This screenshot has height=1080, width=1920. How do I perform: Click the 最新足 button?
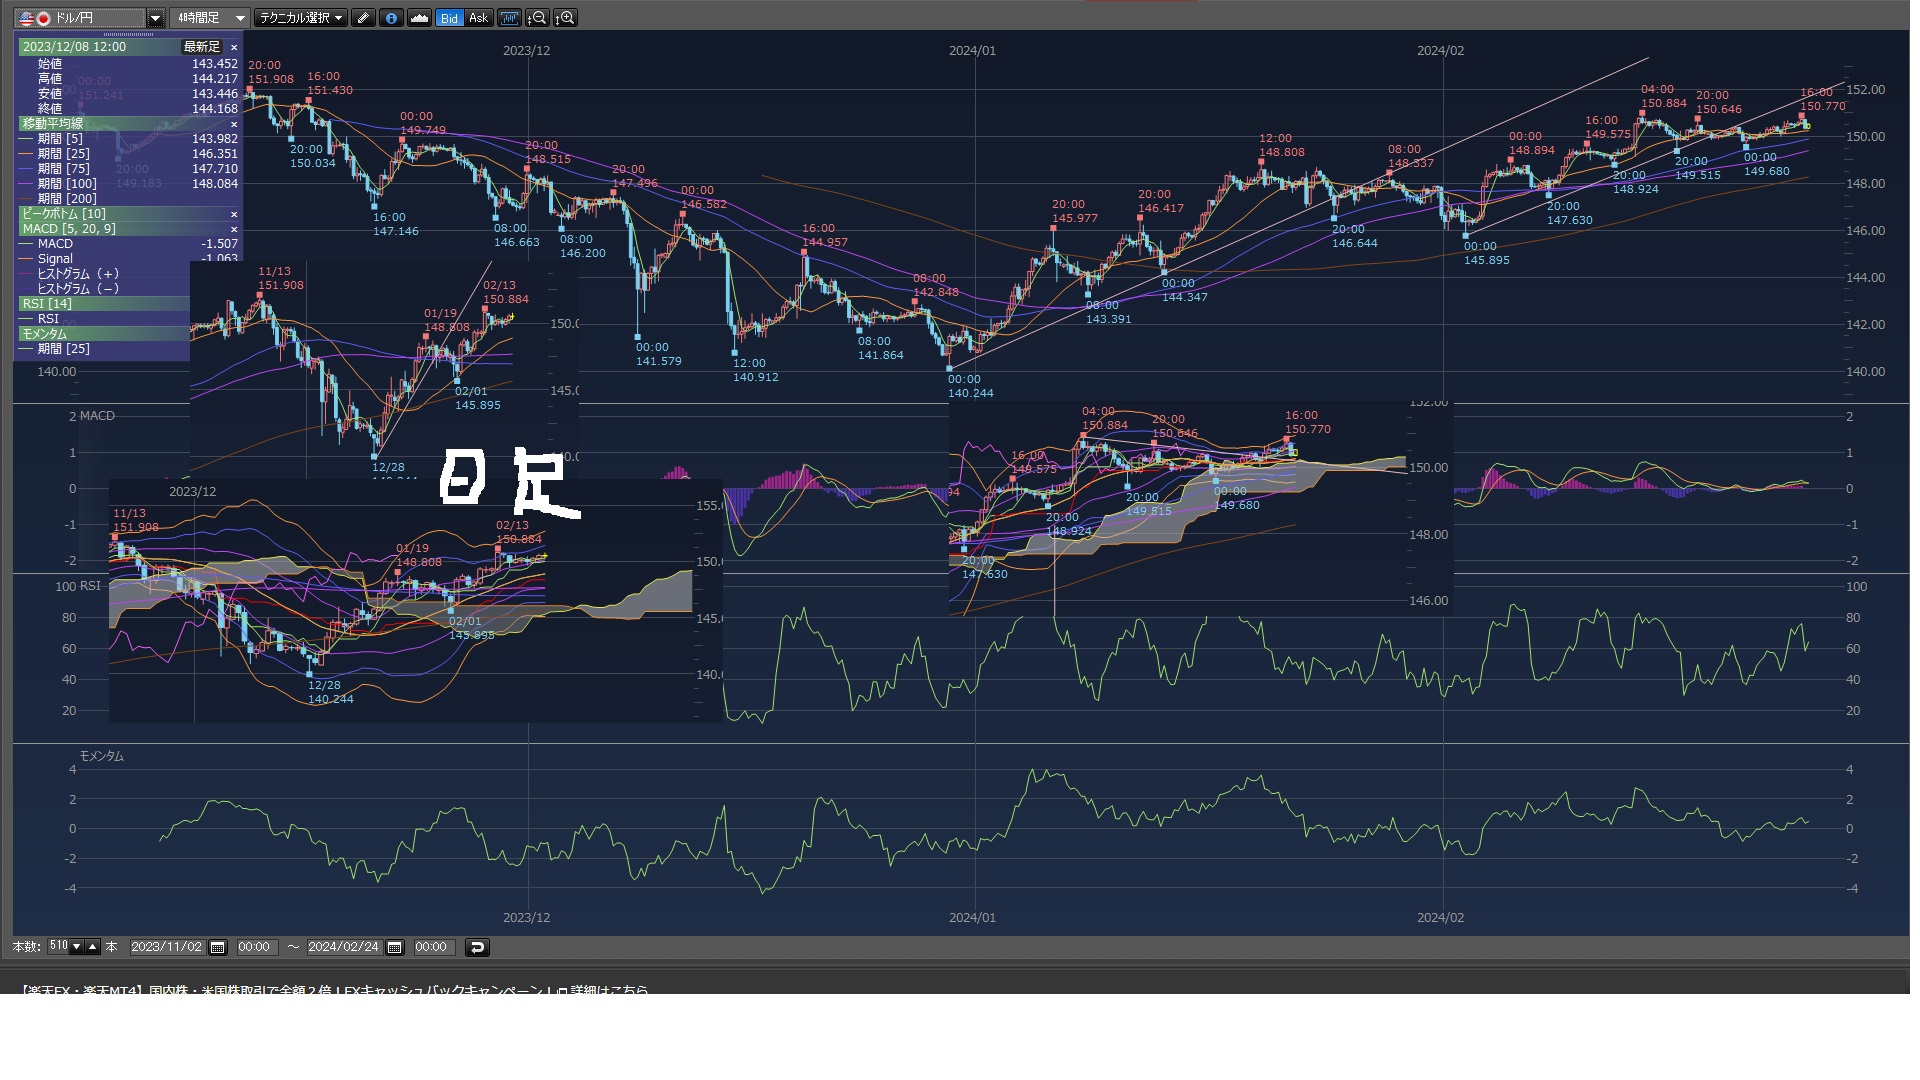coord(201,47)
